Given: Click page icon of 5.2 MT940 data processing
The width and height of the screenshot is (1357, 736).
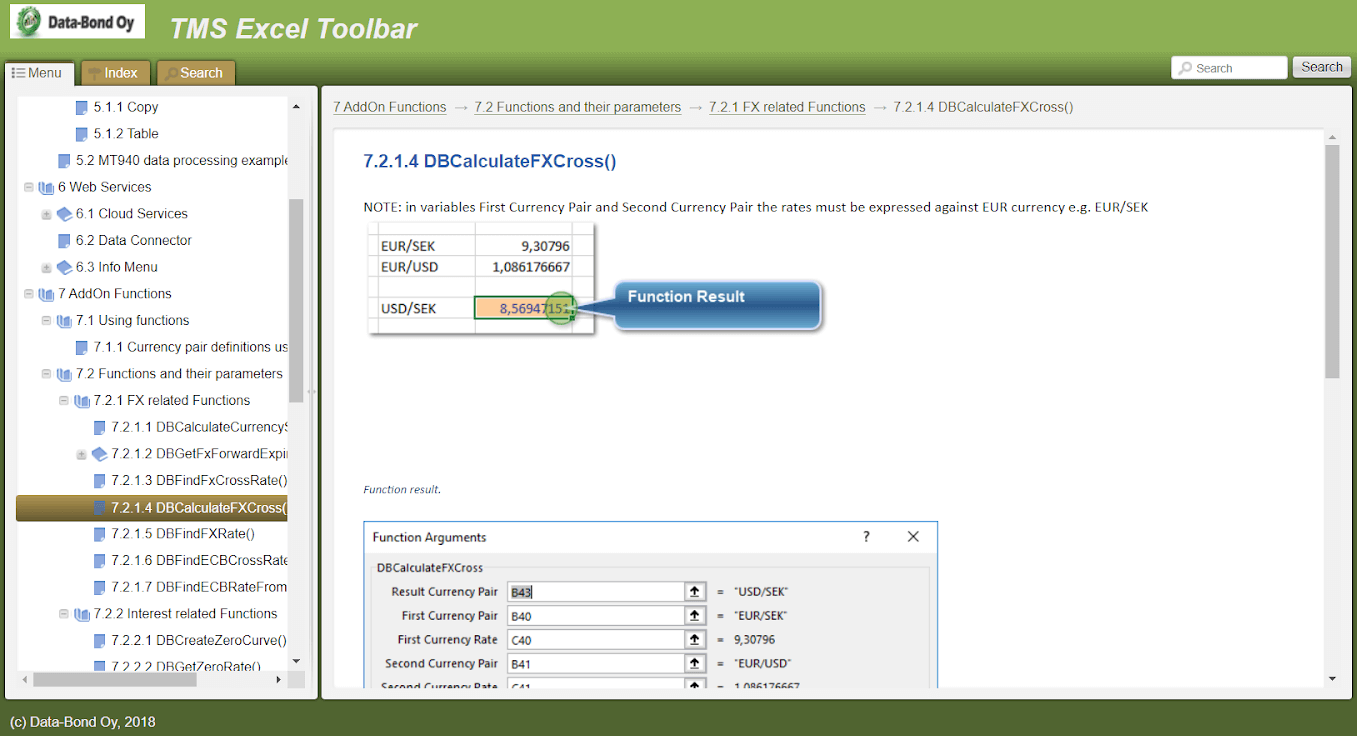Looking at the screenshot, I should [64, 161].
